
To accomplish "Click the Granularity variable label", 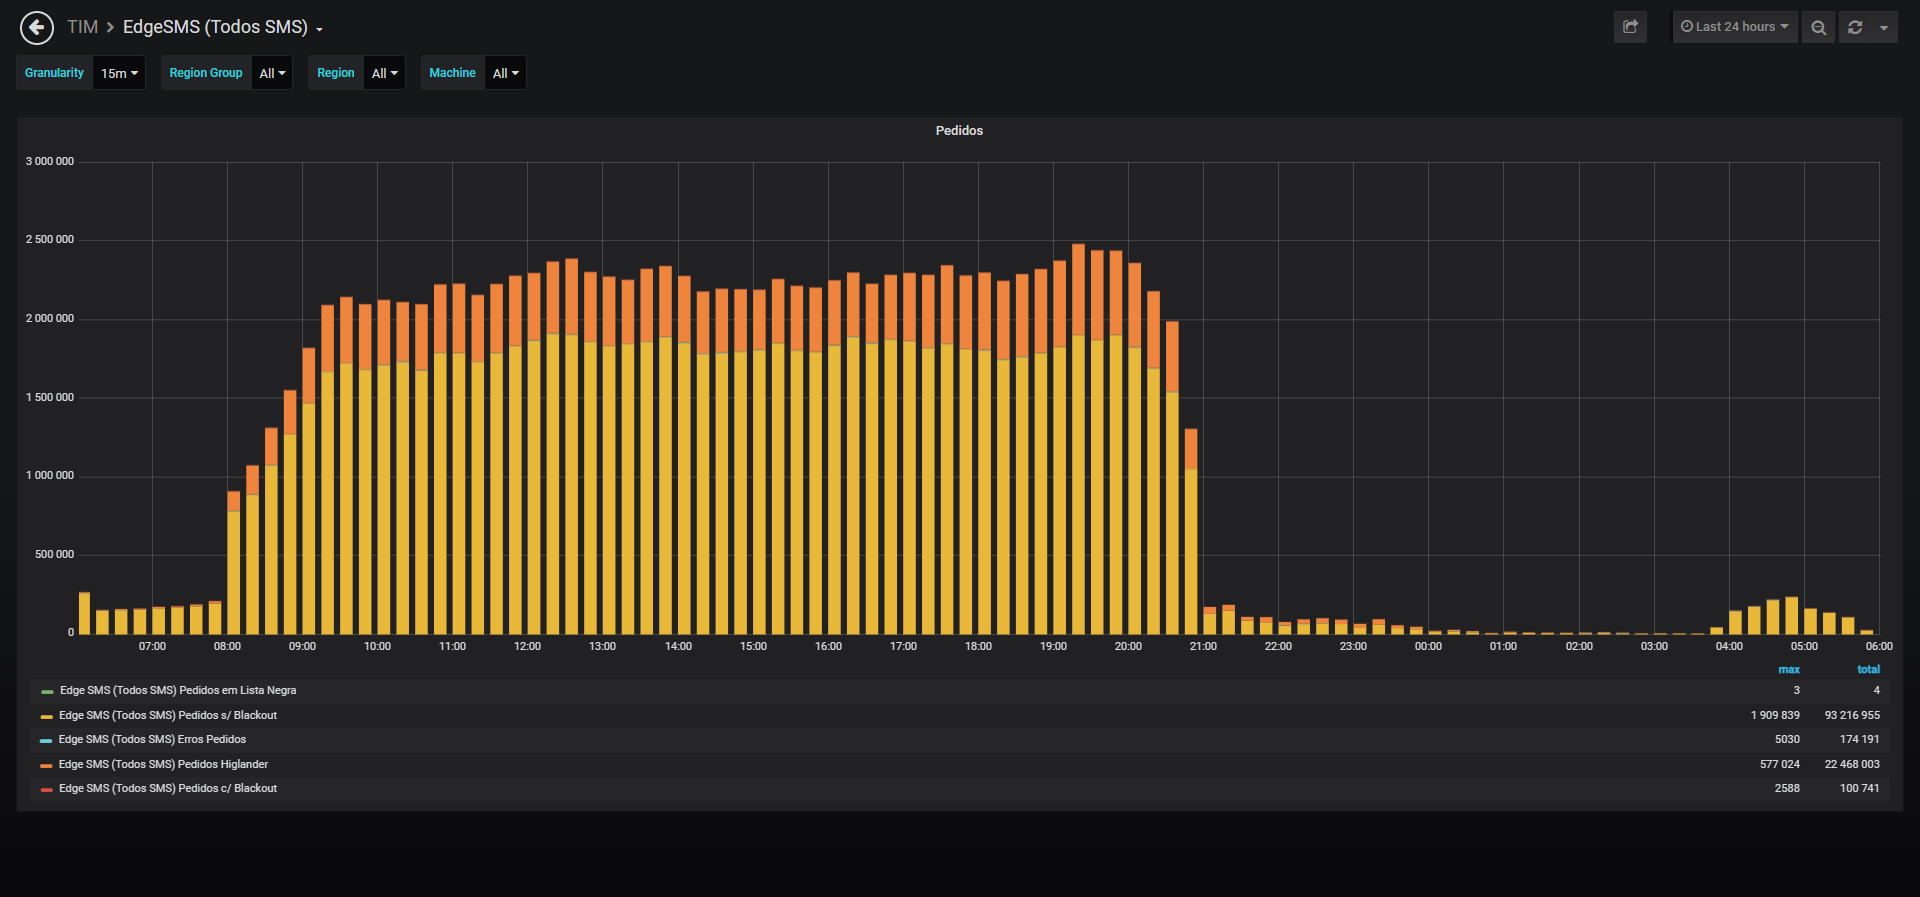I will tap(54, 73).
